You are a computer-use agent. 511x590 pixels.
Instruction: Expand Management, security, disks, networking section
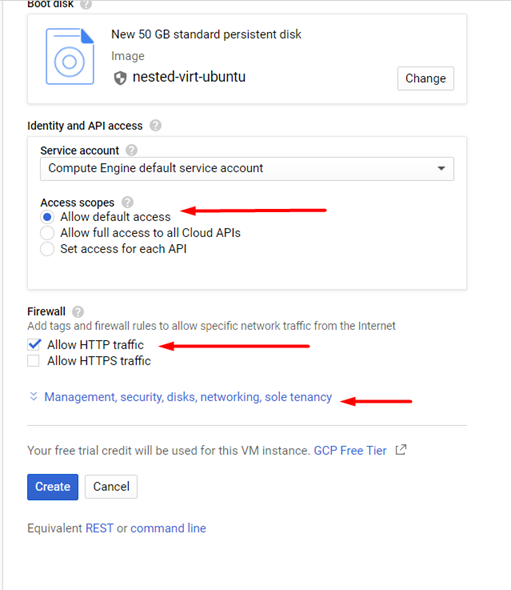(188, 397)
